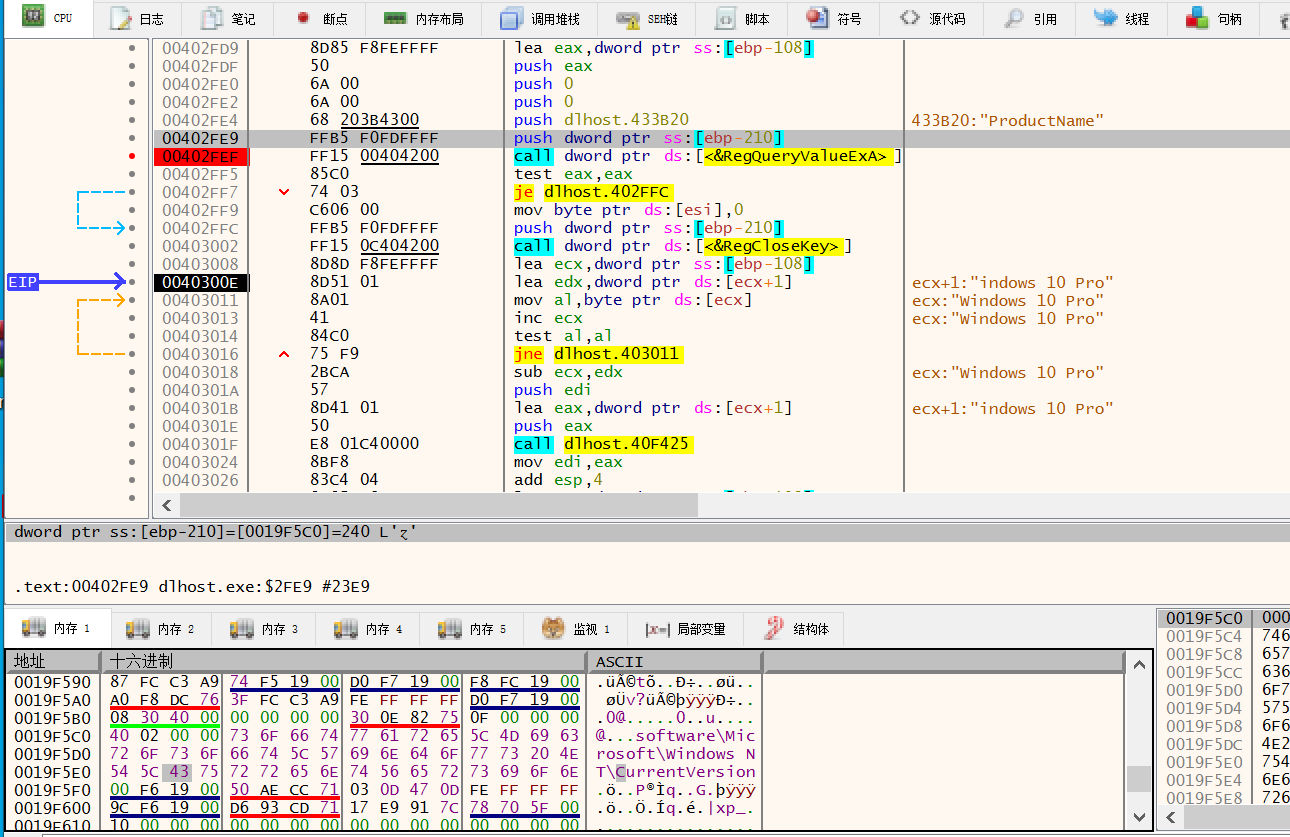Open the 结构体 struct tab

click(792, 629)
